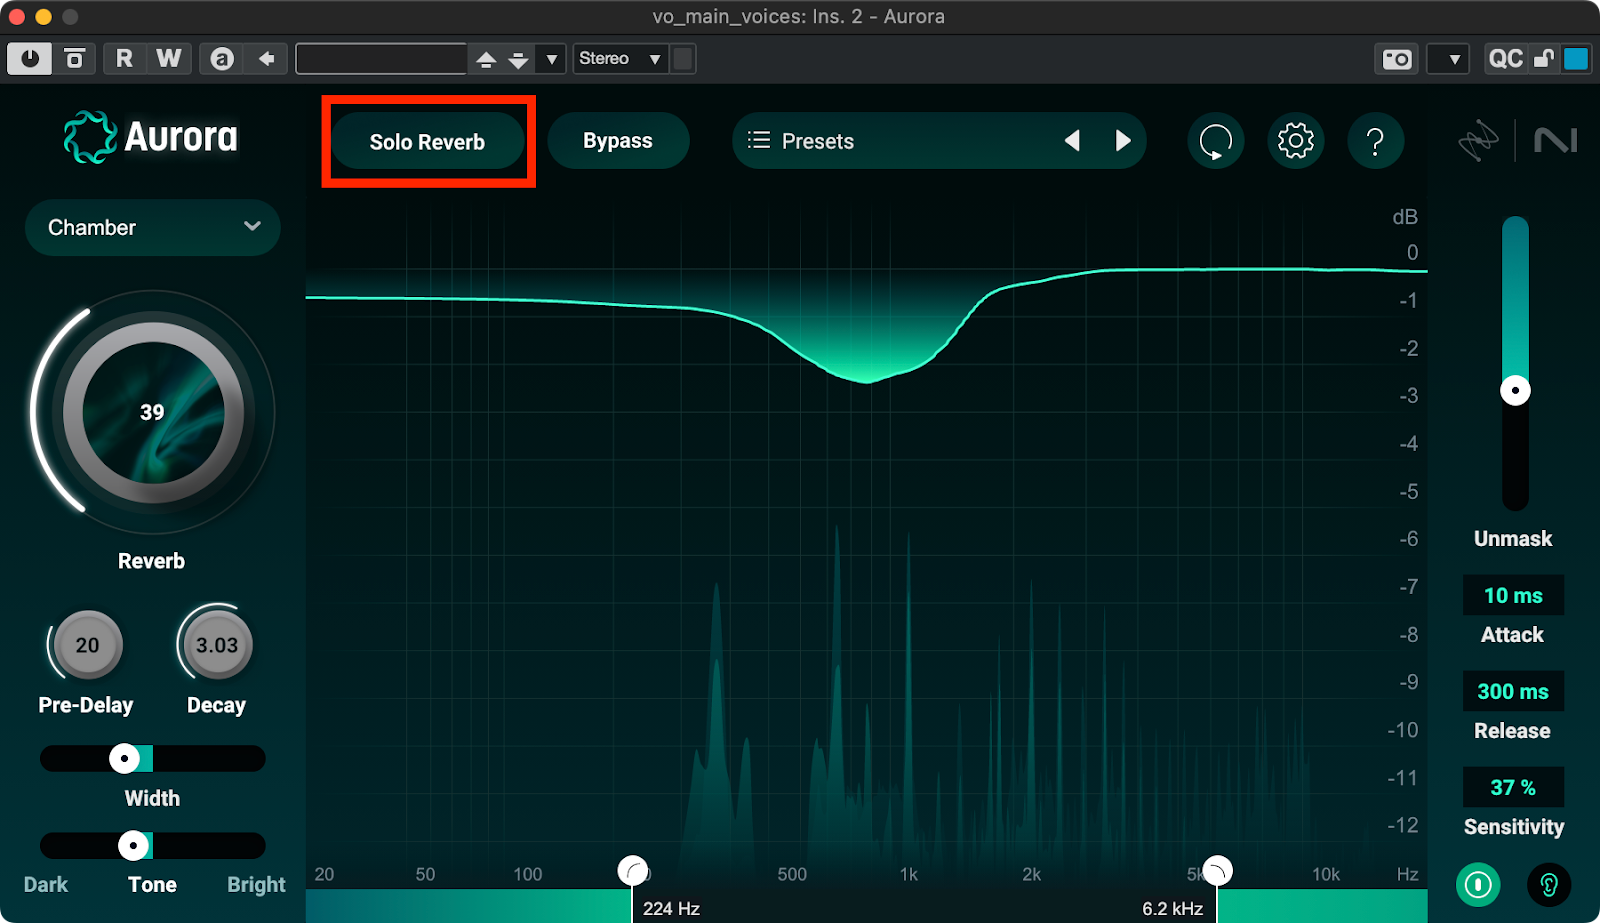Screen dimensions: 1600x923
Task: Click the Width slider handle
Action: pos(124,759)
